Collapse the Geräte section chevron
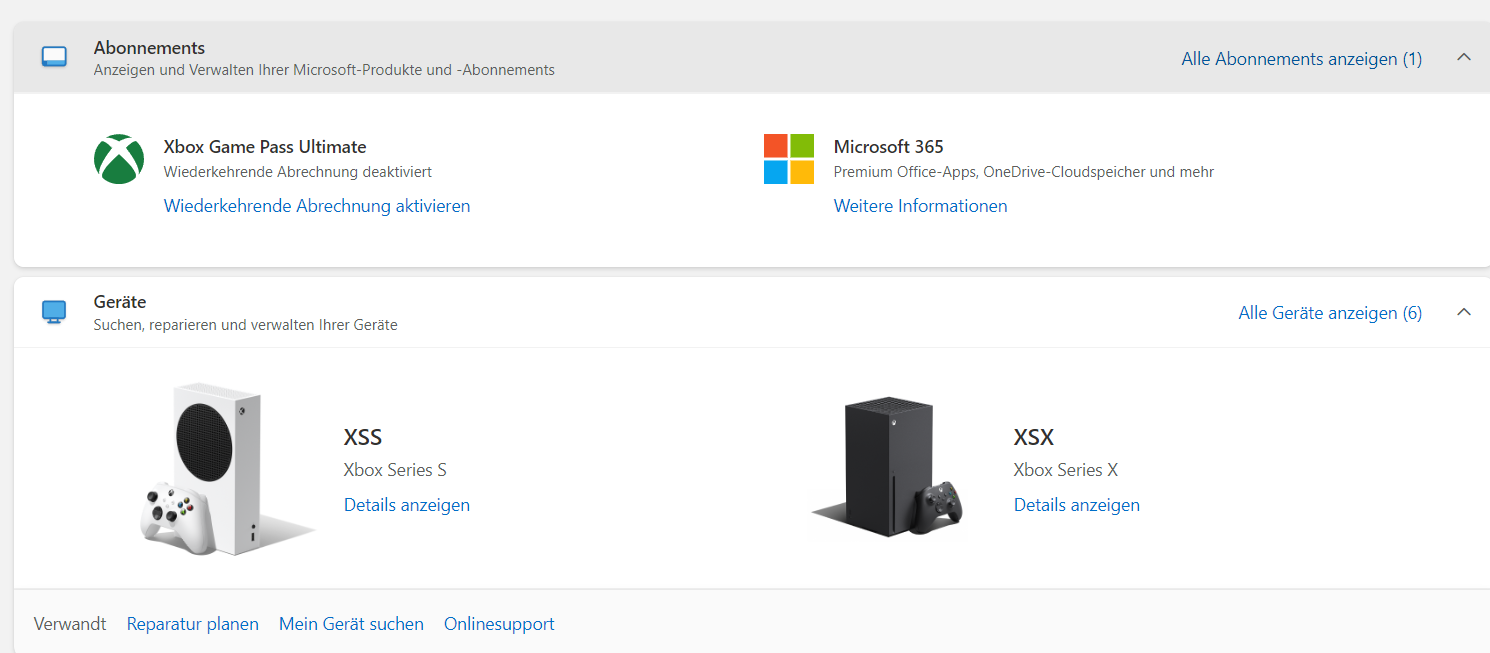The width and height of the screenshot is (1490, 653). click(x=1464, y=312)
